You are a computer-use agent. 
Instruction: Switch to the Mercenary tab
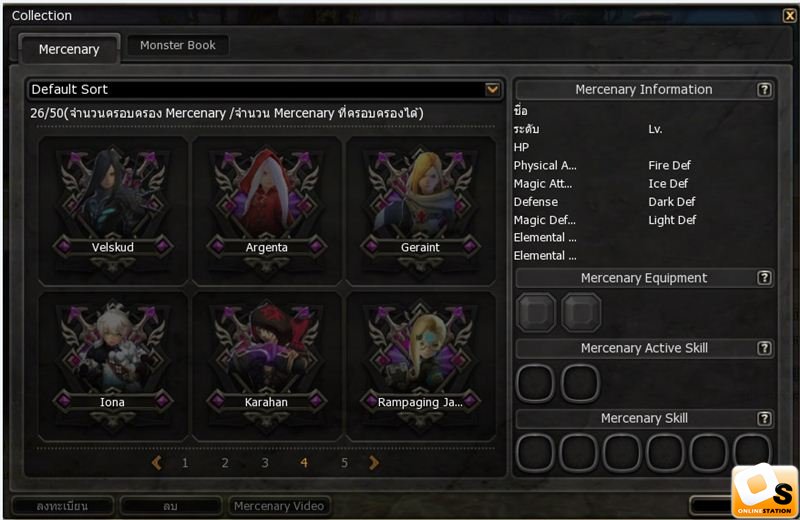point(69,49)
